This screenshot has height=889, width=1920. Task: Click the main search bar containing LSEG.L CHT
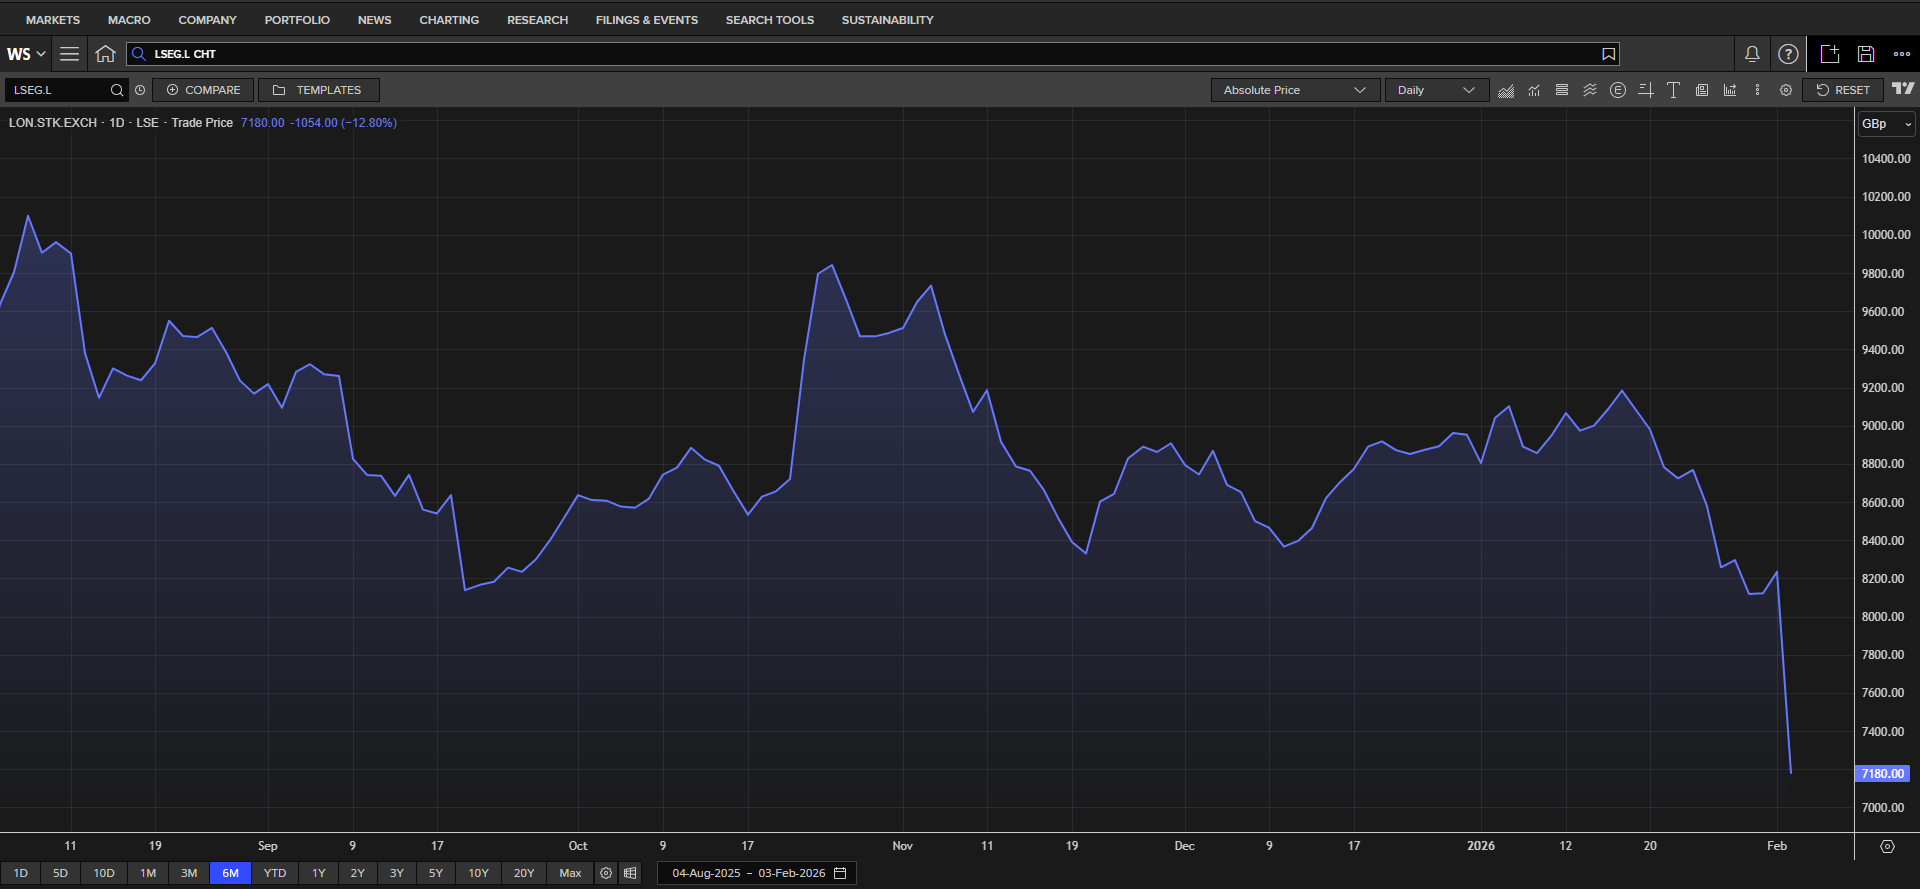click(873, 54)
